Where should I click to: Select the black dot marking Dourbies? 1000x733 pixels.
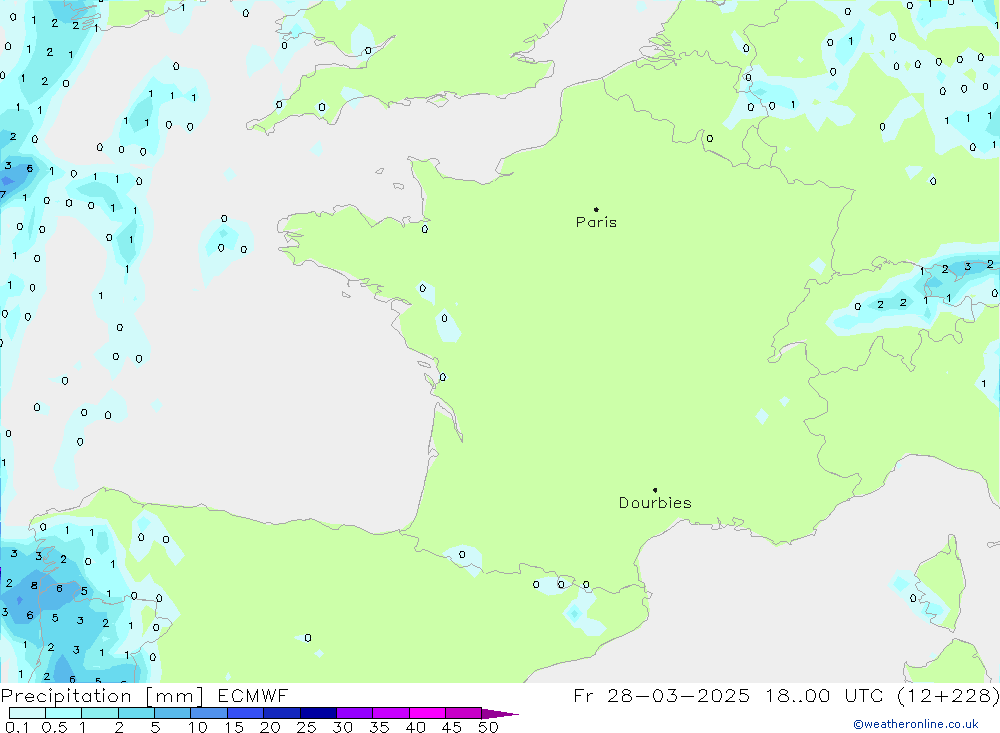pos(655,490)
